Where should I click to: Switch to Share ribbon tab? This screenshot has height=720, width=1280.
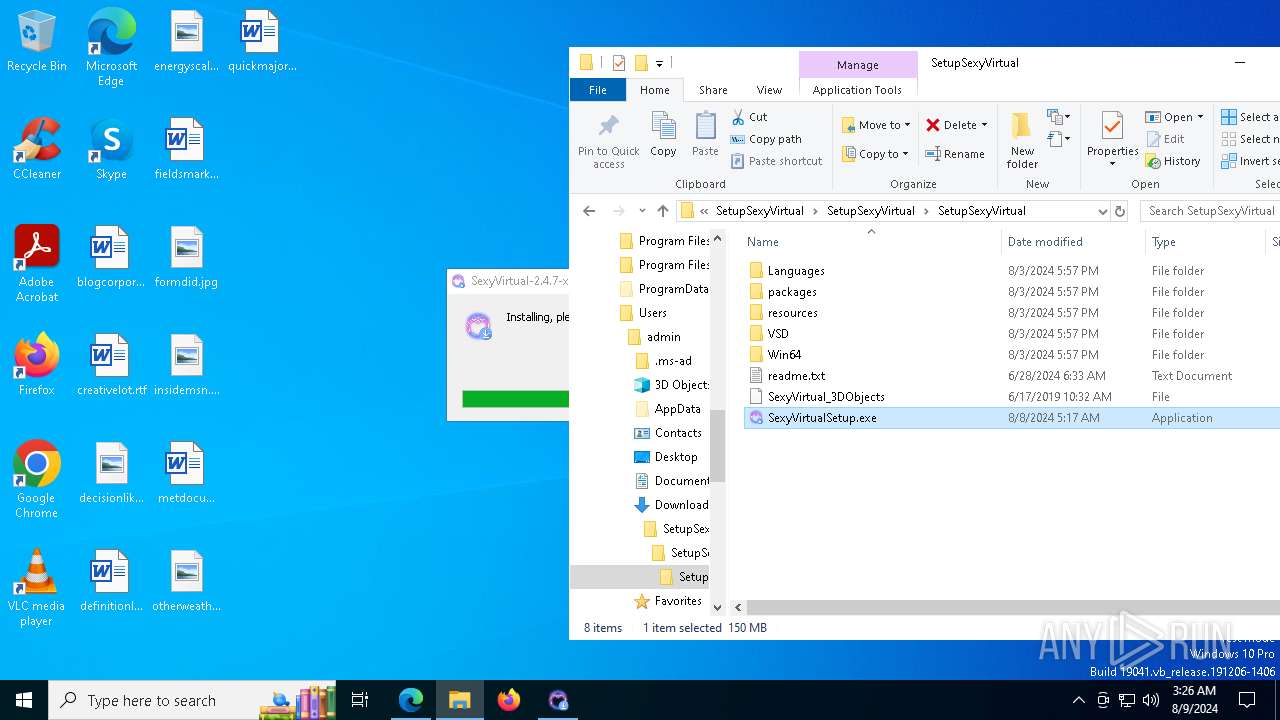pyautogui.click(x=713, y=90)
